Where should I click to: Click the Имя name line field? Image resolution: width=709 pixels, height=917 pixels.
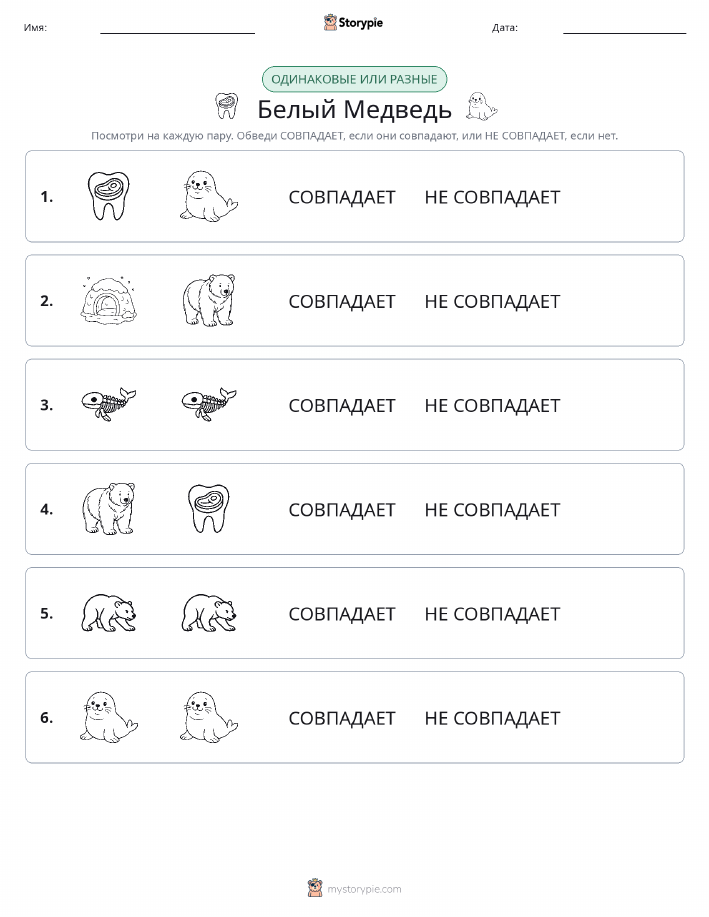[177, 27]
